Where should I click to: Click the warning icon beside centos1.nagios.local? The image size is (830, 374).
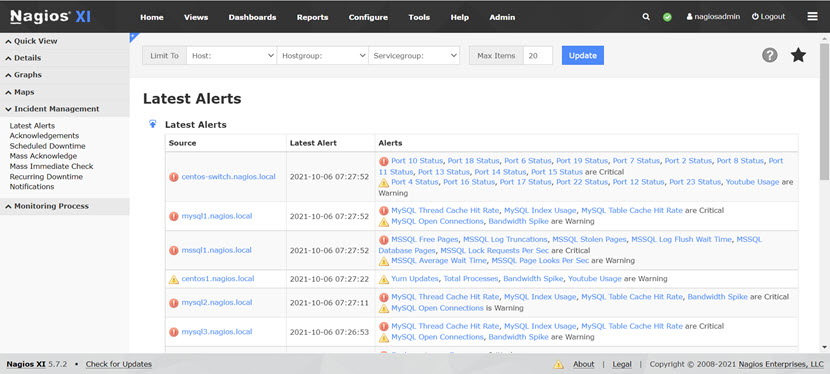tap(174, 279)
